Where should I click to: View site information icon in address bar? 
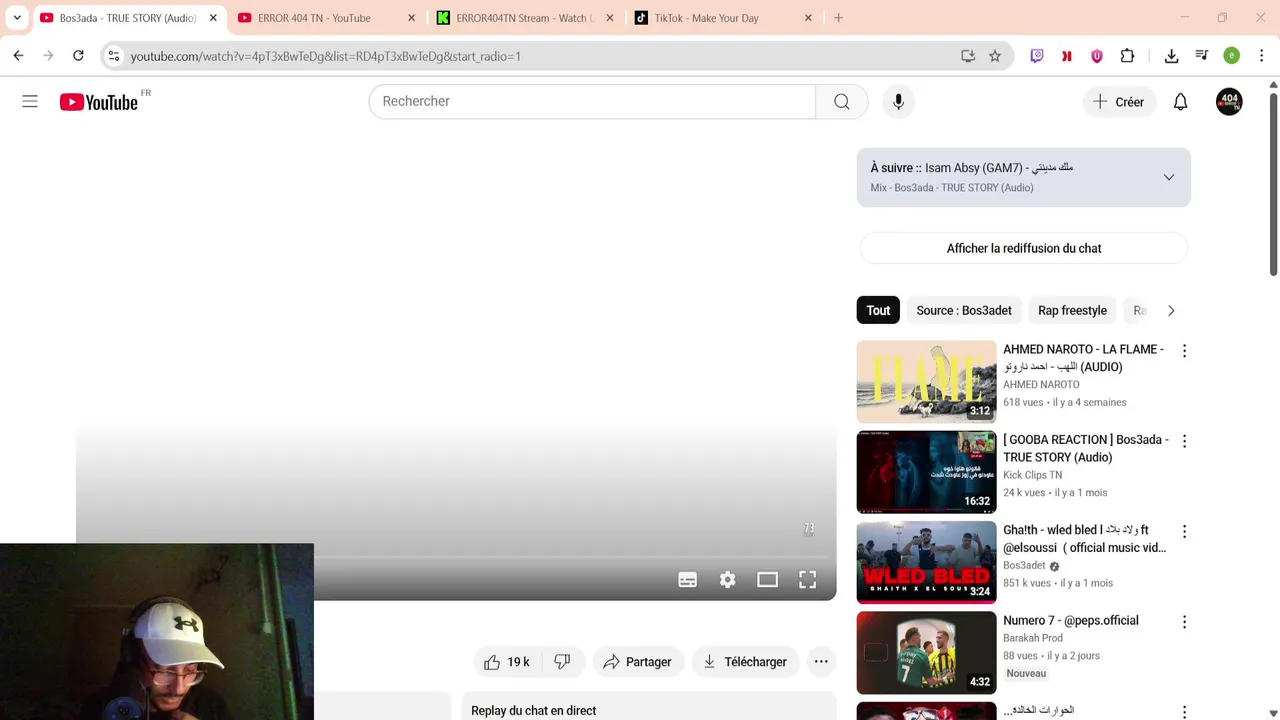click(114, 56)
